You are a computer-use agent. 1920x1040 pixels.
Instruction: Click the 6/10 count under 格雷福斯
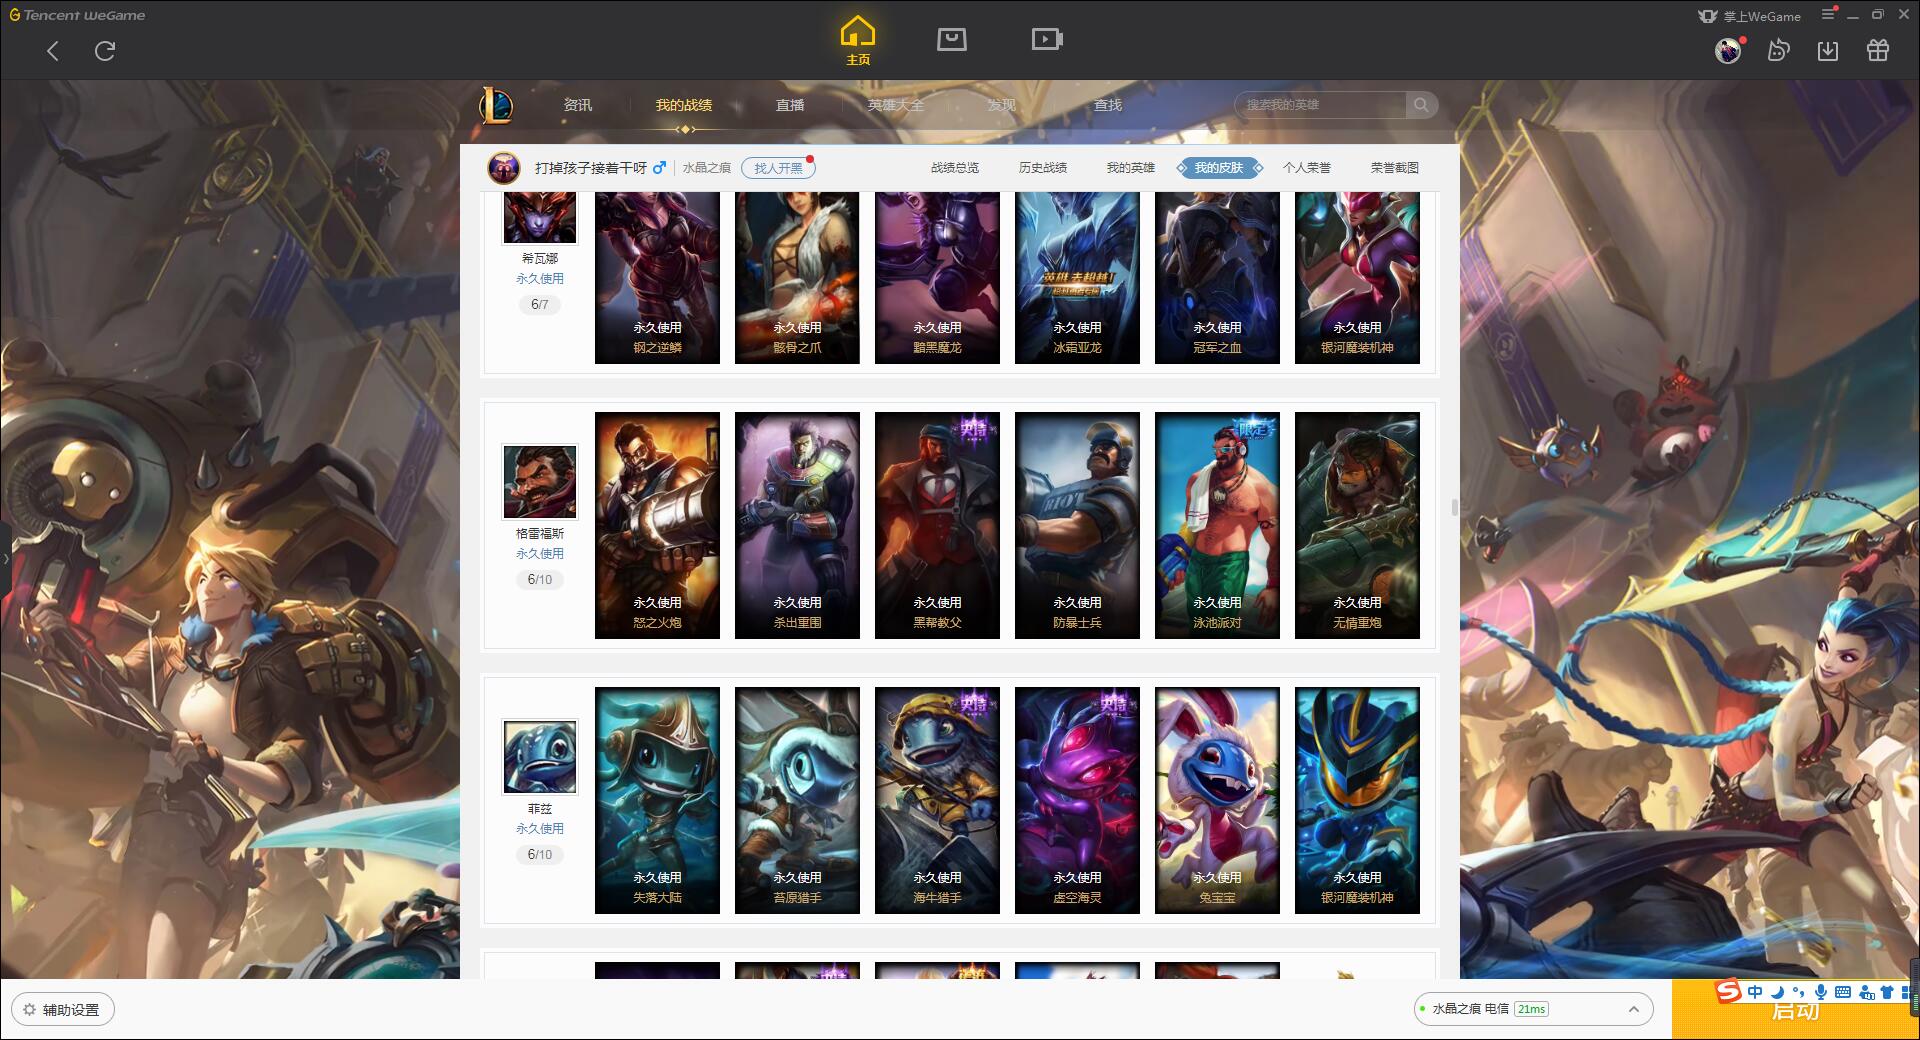(x=540, y=580)
